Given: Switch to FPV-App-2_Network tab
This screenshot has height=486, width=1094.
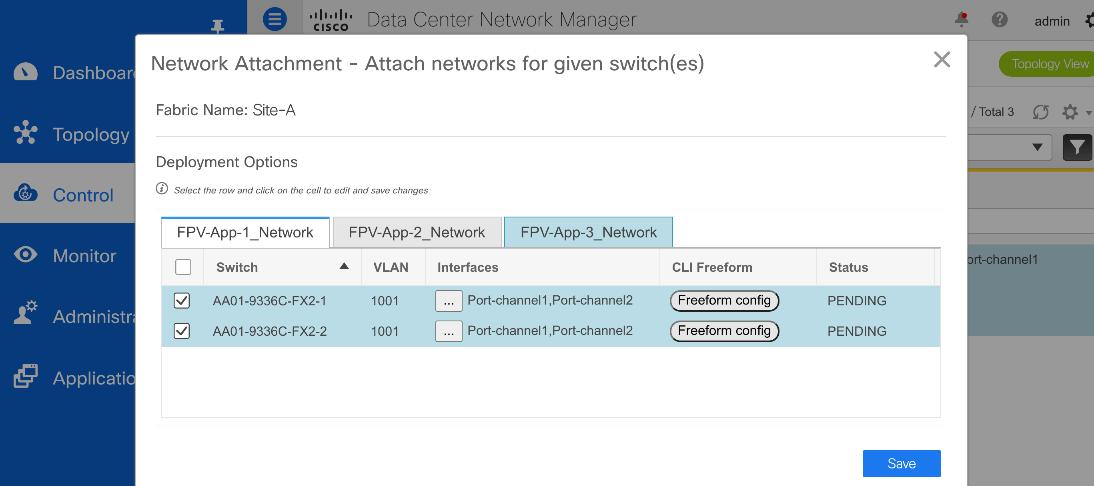Looking at the screenshot, I should point(417,232).
